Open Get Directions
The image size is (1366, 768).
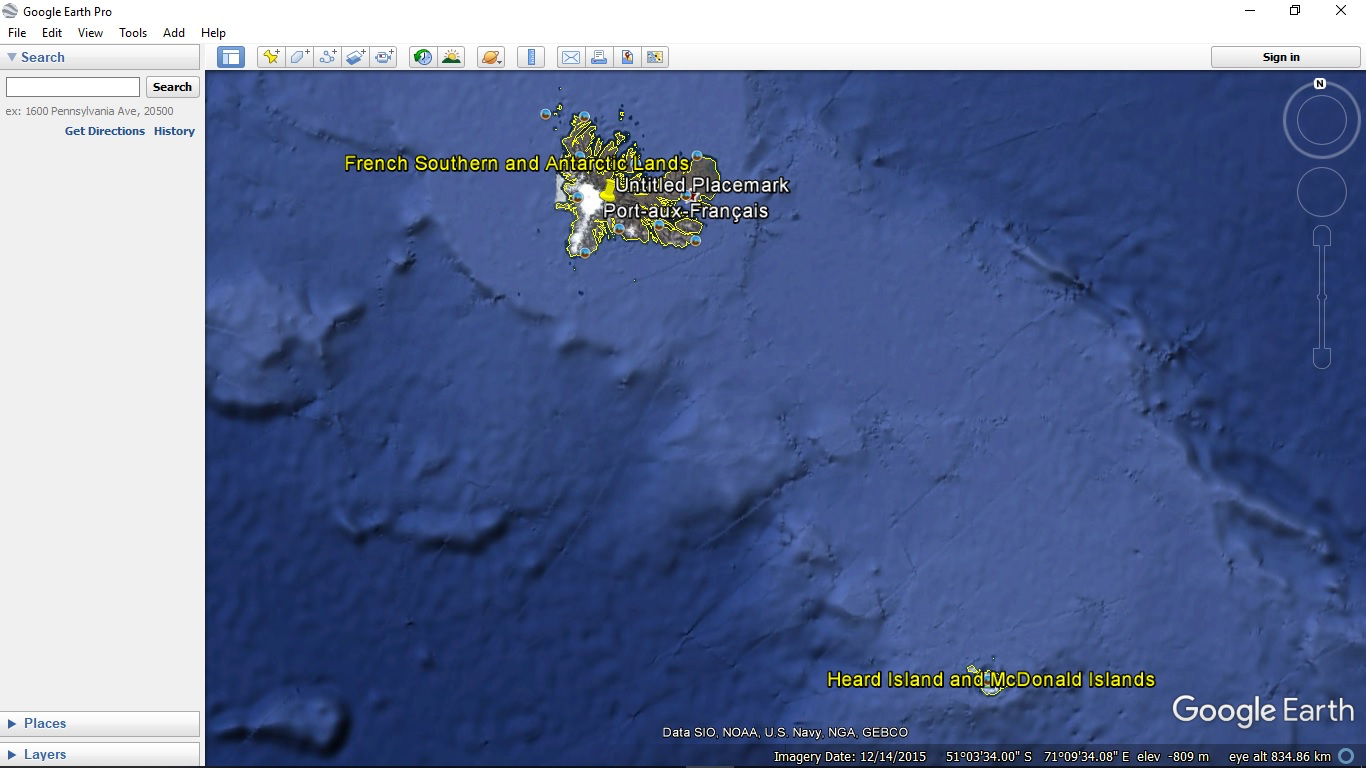tap(104, 131)
